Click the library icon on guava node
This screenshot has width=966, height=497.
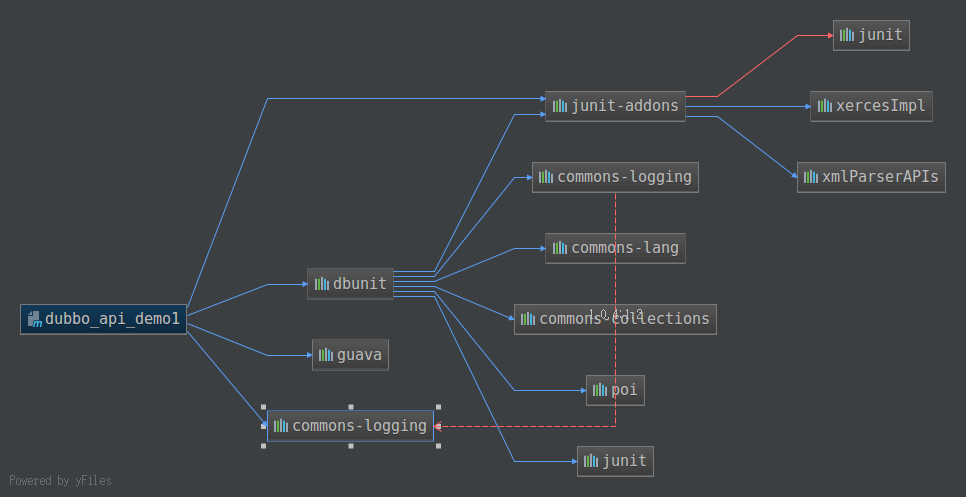click(x=326, y=355)
